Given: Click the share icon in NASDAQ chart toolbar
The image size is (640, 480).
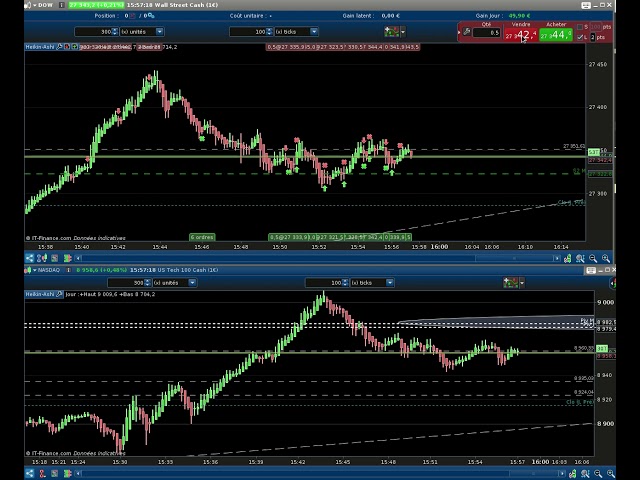Looking at the screenshot, I should click(29, 474).
